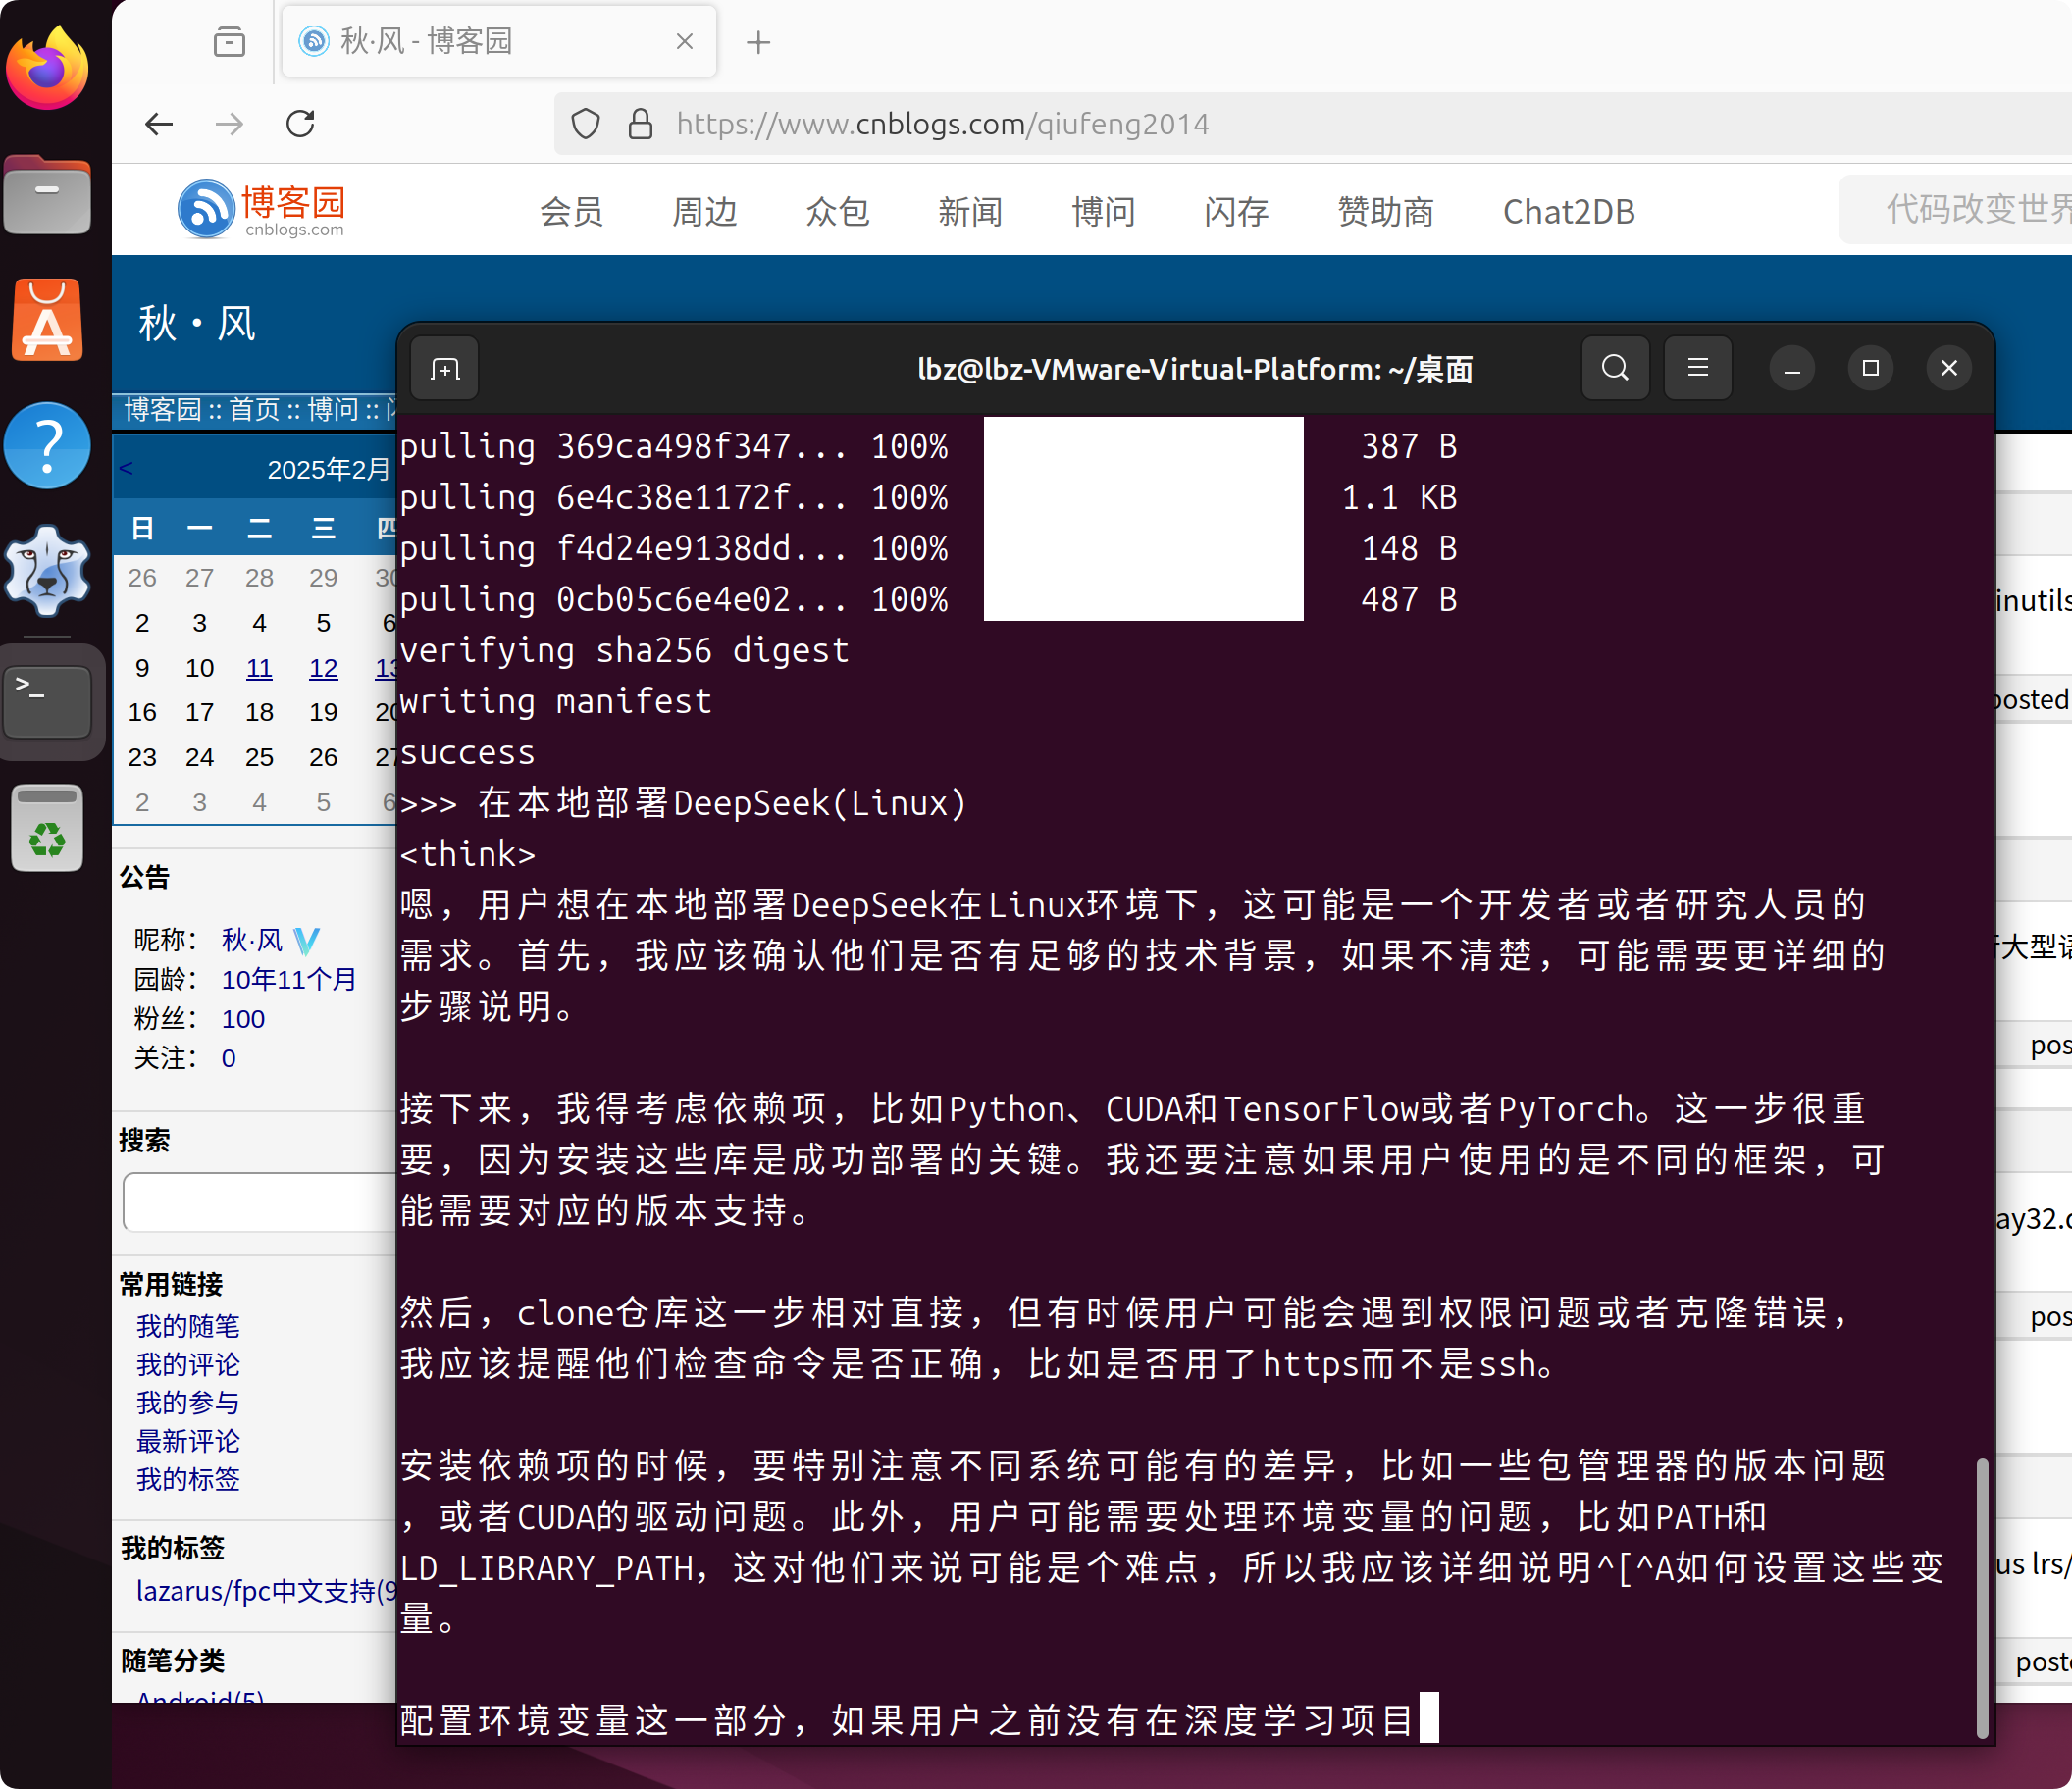Go back to the previous page
2072x1789 pixels.
[x=159, y=124]
